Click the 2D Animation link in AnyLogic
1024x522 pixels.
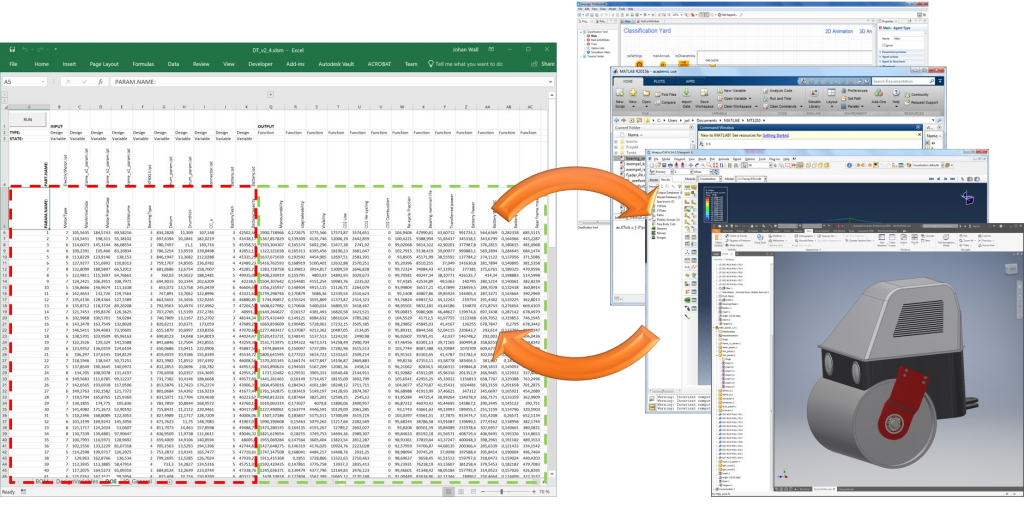click(x=837, y=31)
